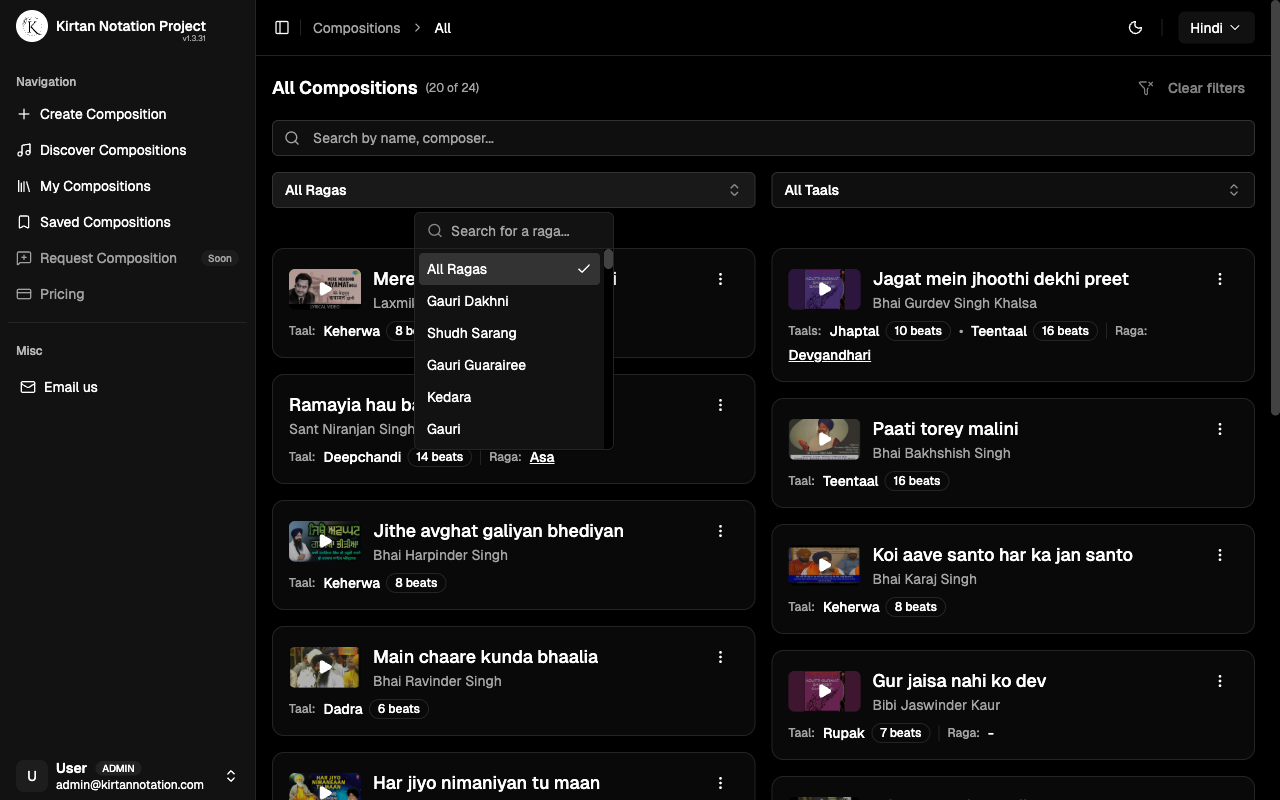Select the checked All Ragas option

point(509,268)
